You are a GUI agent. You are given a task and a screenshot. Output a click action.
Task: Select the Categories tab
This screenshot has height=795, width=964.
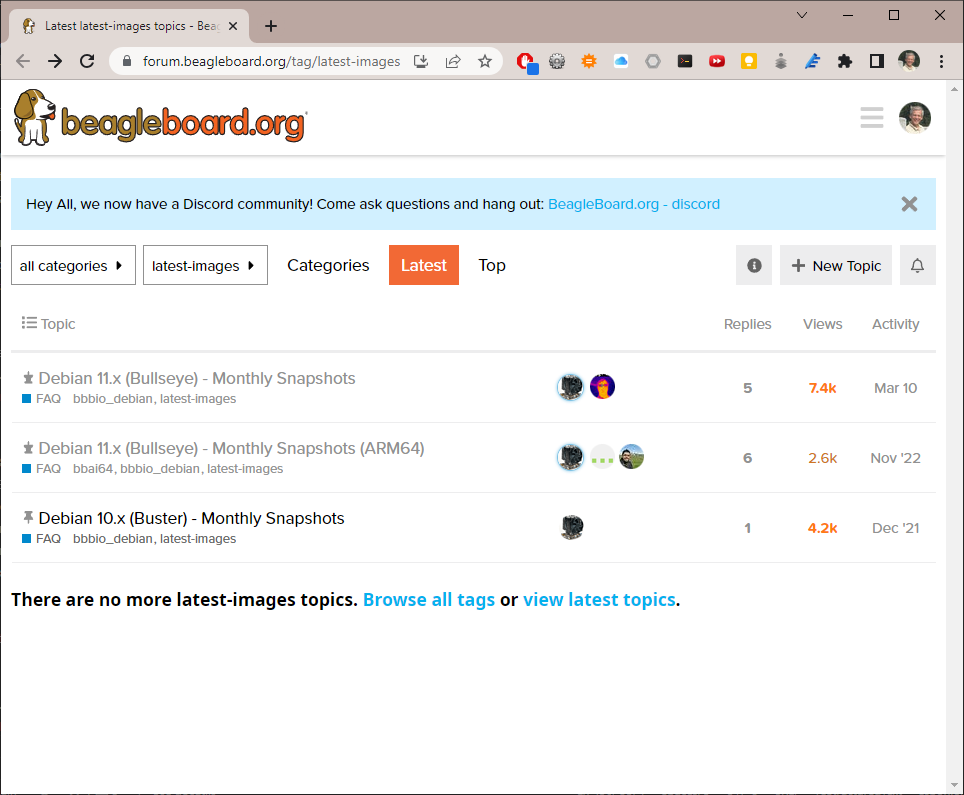point(328,265)
